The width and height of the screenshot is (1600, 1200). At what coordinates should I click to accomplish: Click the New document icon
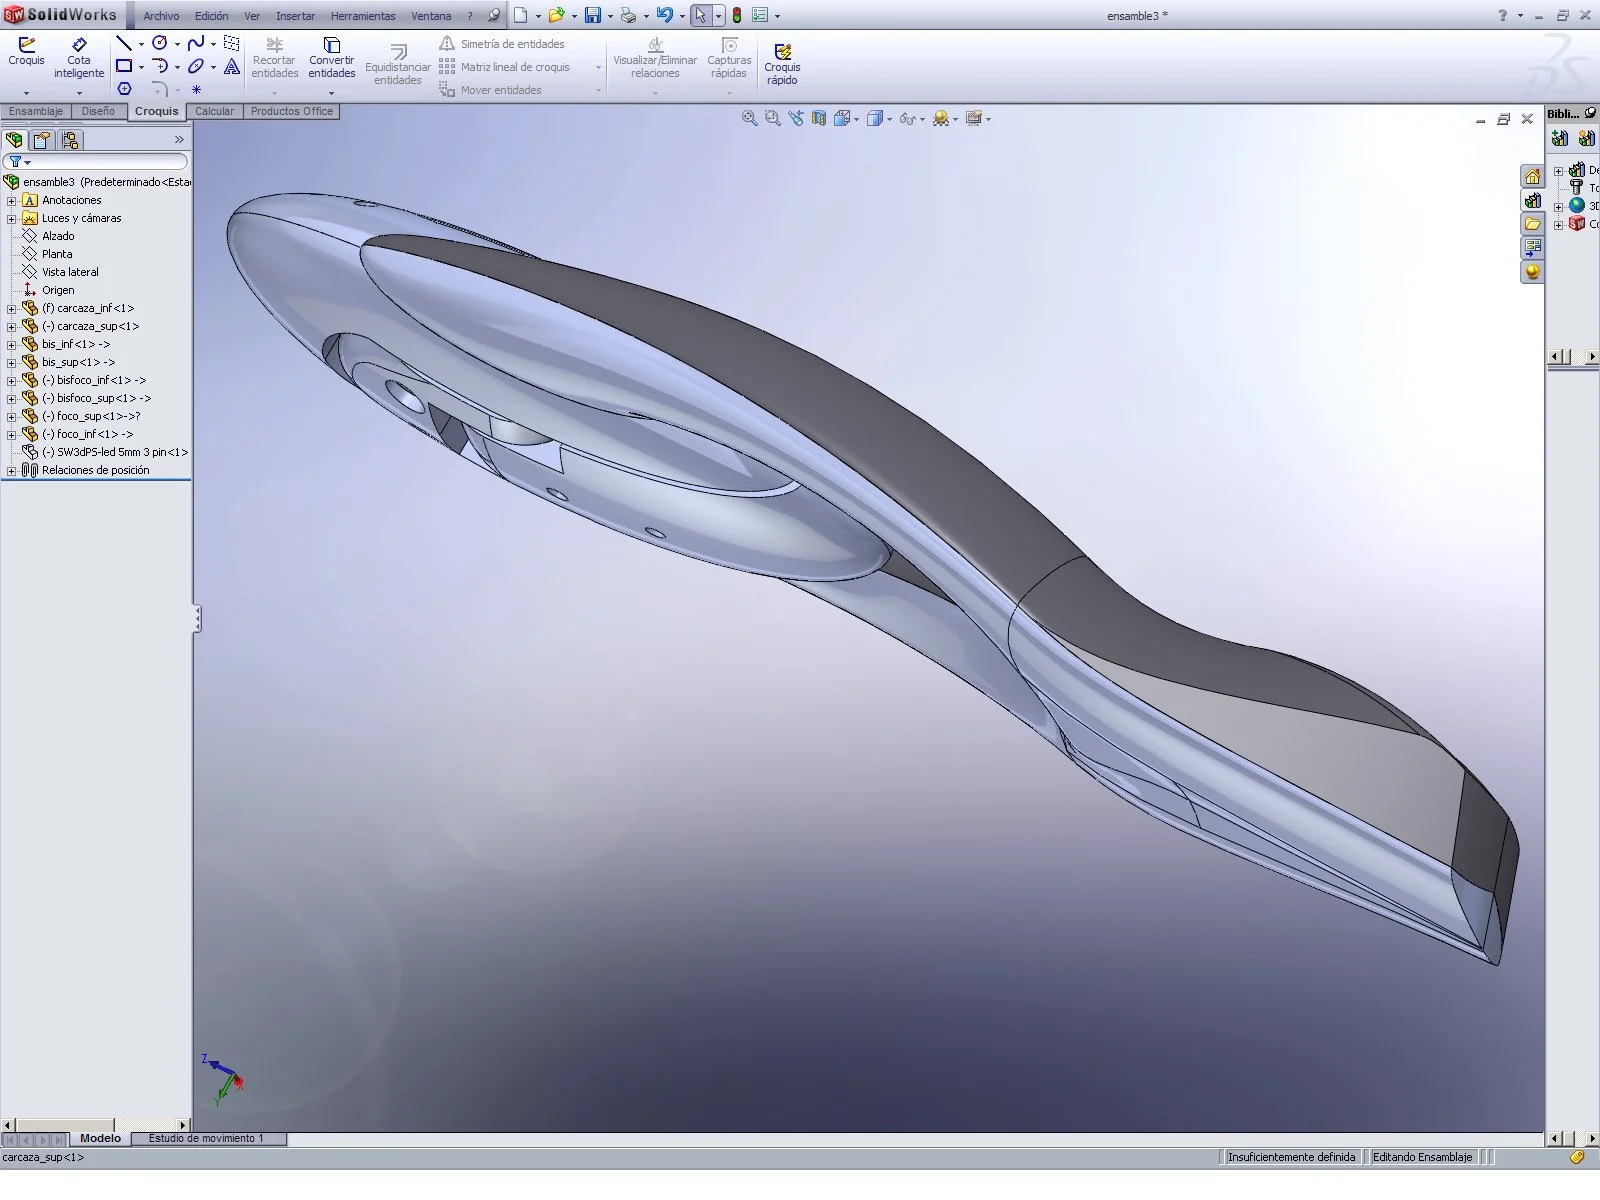point(521,15)
